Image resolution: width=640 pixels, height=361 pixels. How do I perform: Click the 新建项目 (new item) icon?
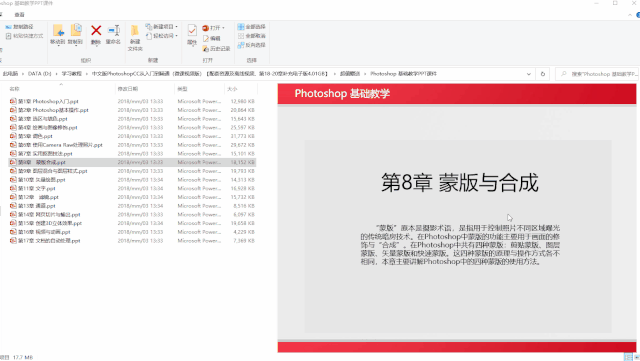tap(149, 27)
